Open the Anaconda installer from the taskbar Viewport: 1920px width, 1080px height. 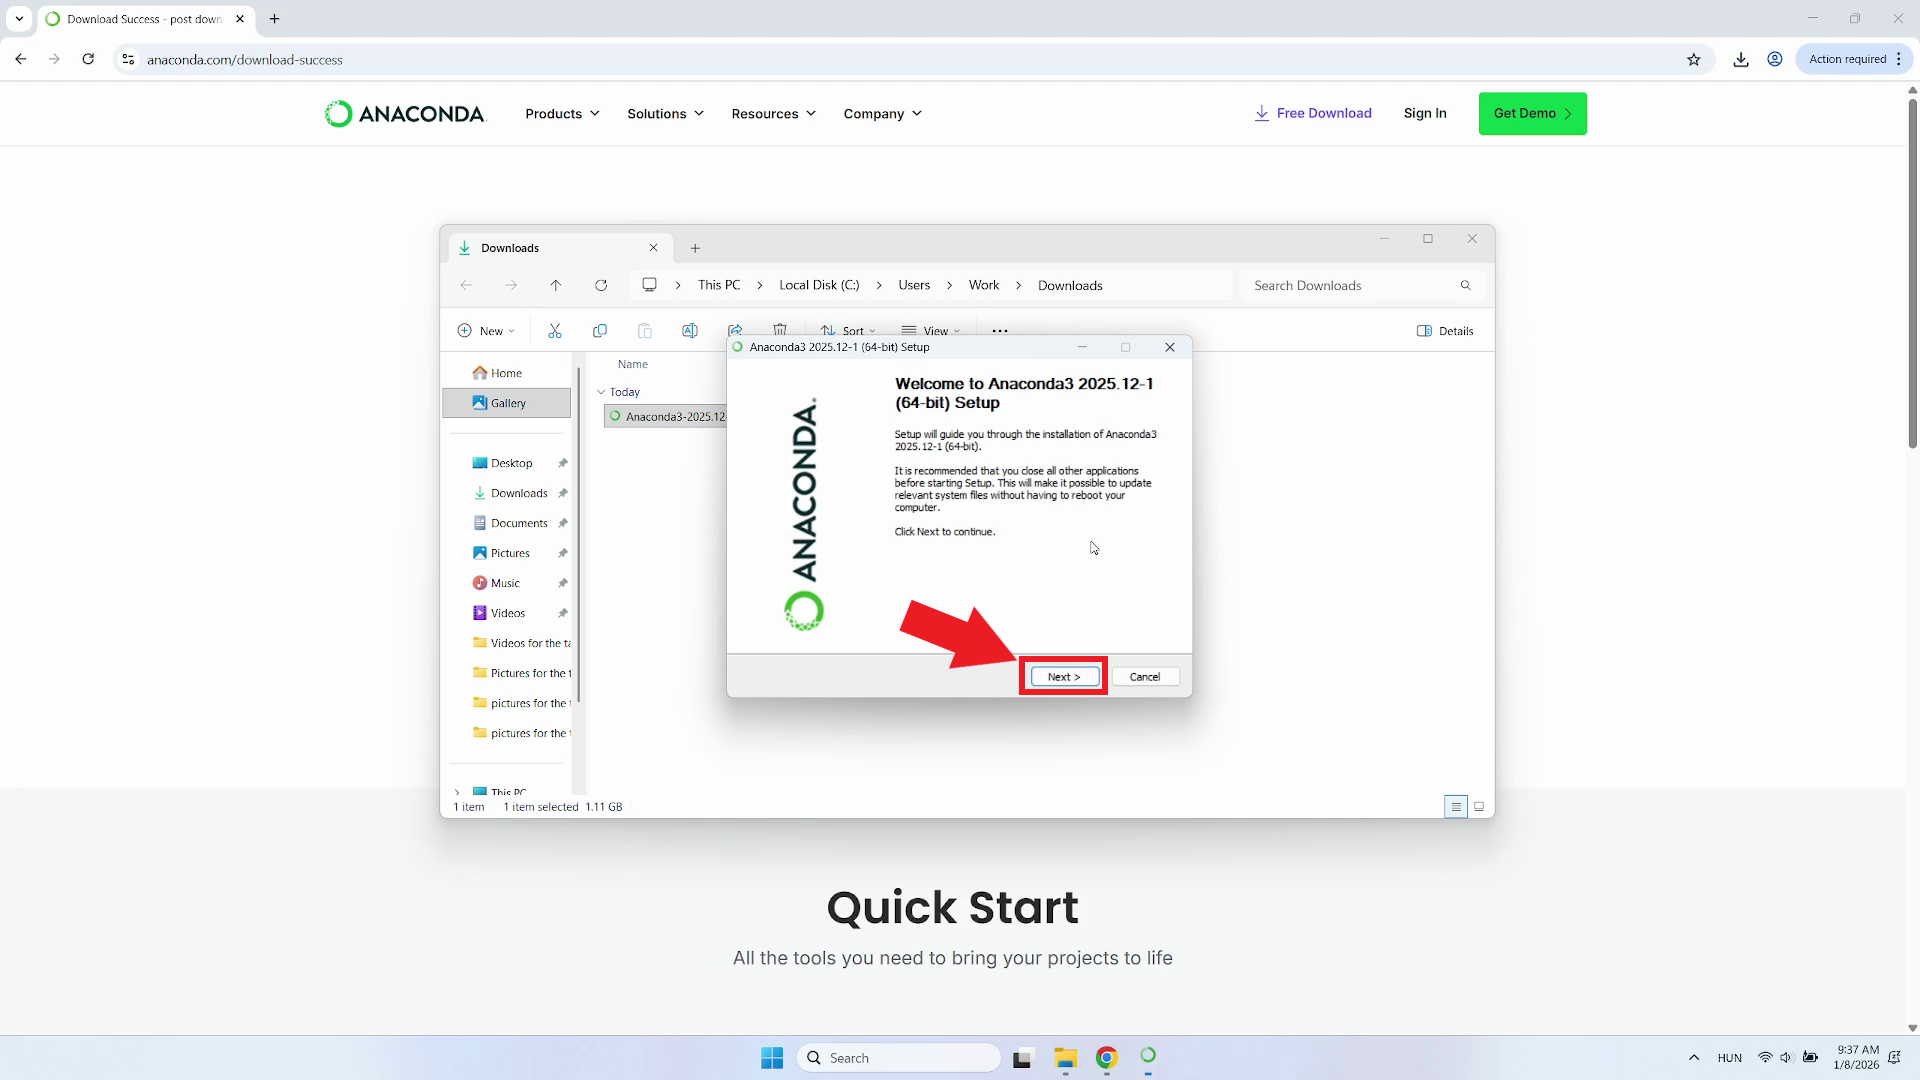pyautogui.click(x=1148, y=1057)
